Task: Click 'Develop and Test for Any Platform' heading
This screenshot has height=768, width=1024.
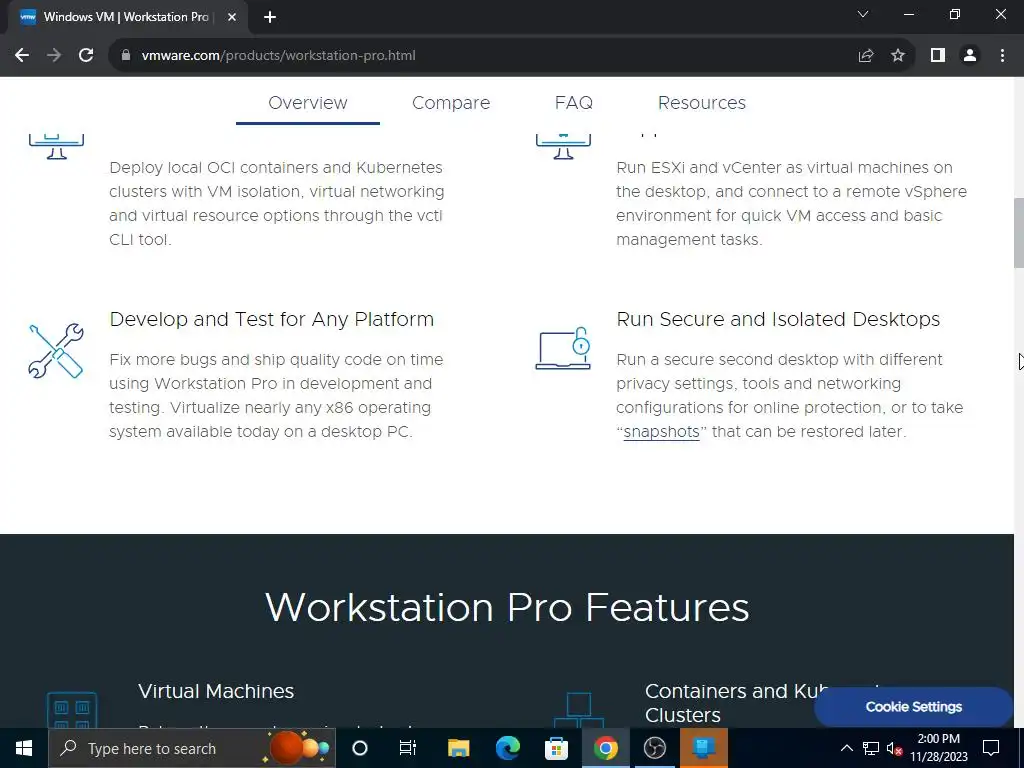Action: (272, 319)
